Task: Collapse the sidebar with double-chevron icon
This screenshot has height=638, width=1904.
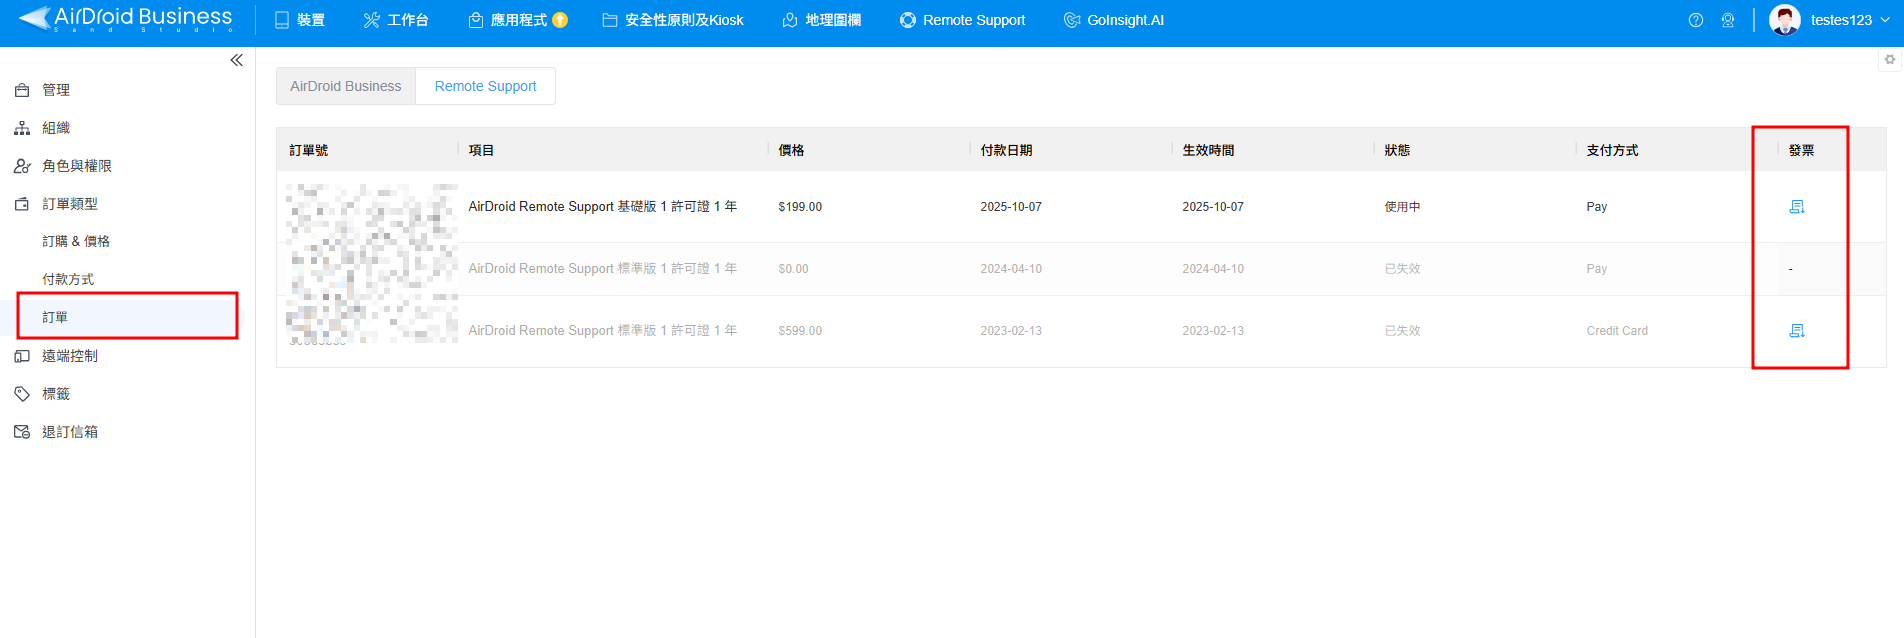Action: [237, 60]
